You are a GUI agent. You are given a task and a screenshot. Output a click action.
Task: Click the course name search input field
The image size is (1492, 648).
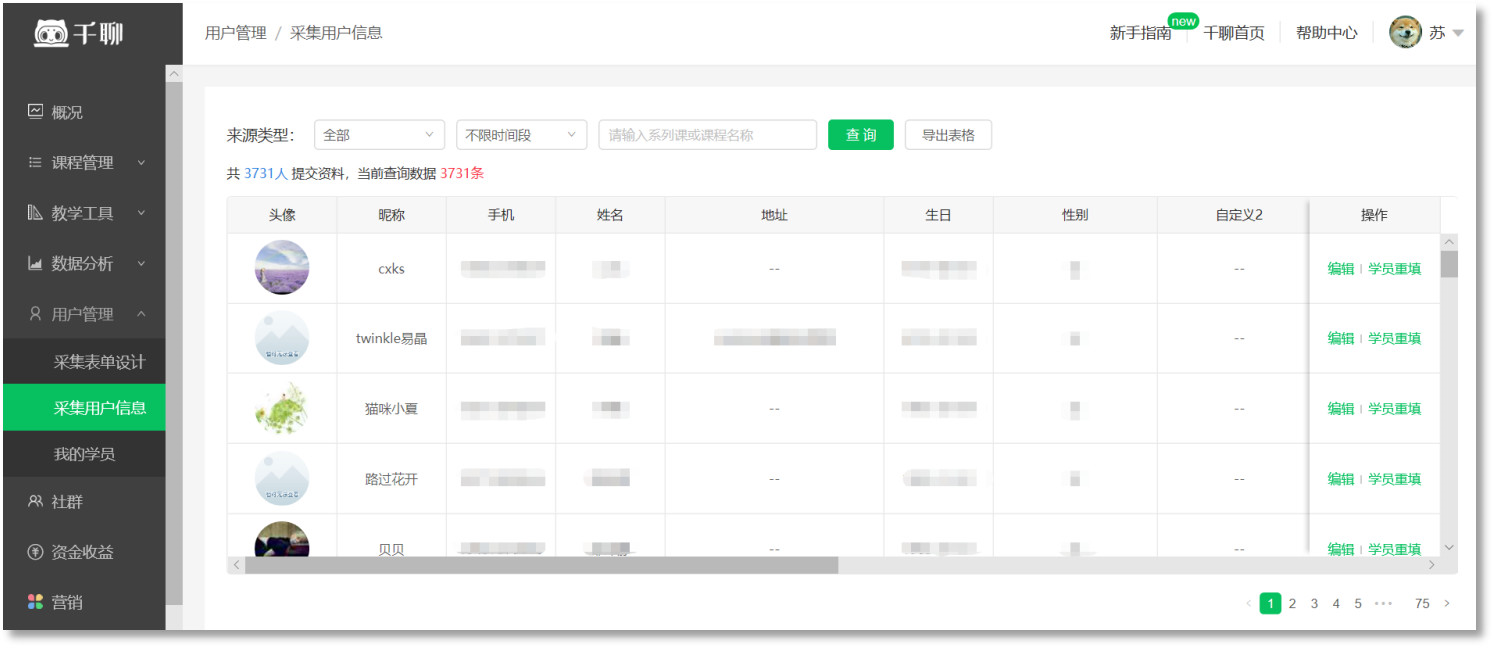tap(707, 135)
